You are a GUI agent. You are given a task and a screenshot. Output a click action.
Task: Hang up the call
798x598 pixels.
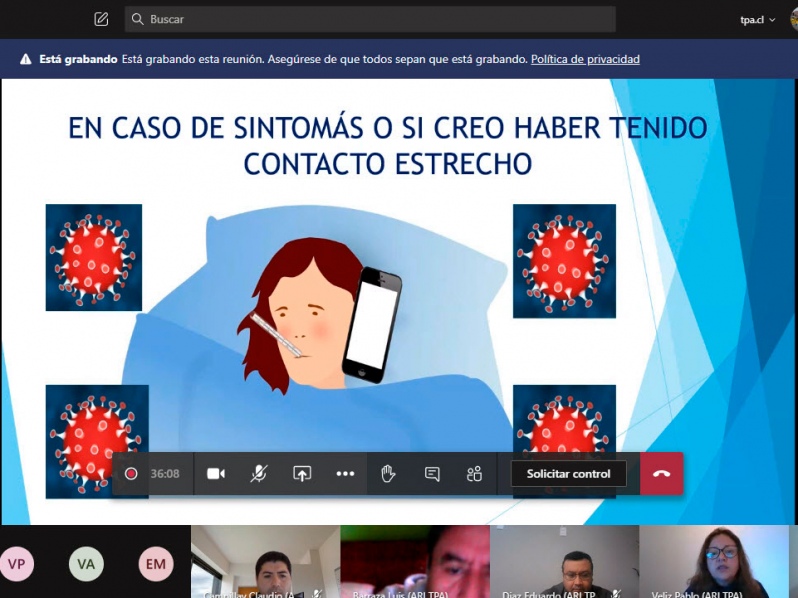point(661,474)
